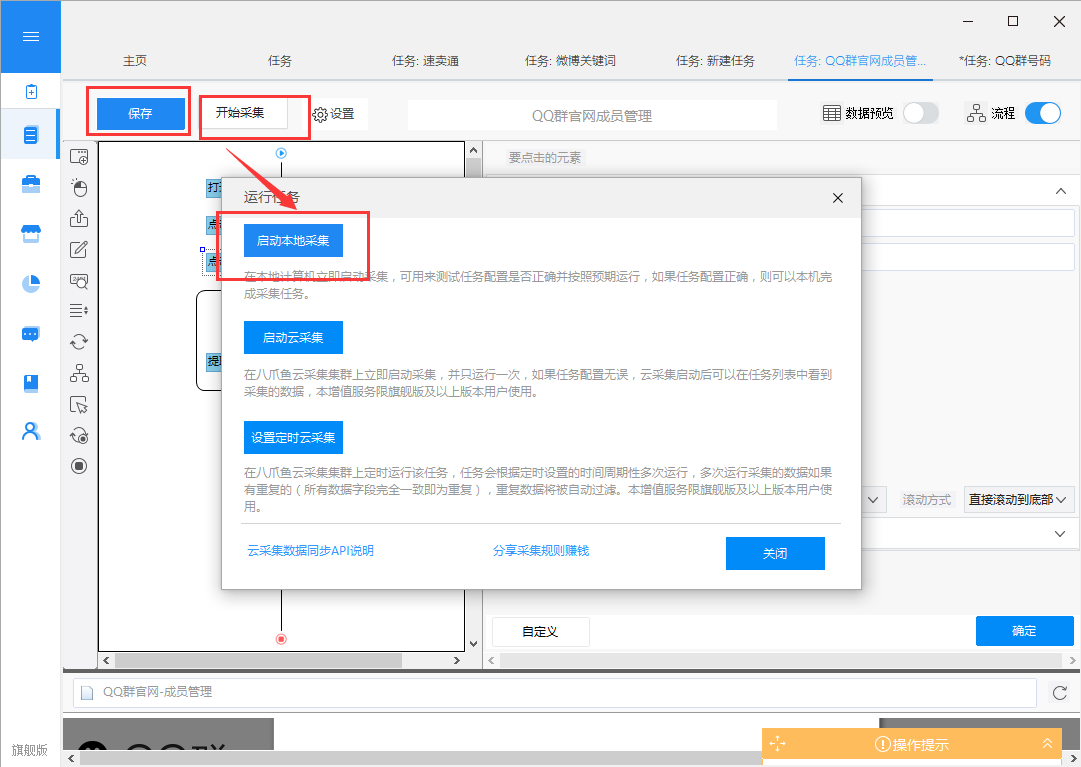Toggle the 数据预览 switch
1081x767 pixels.
coord(920,113)
